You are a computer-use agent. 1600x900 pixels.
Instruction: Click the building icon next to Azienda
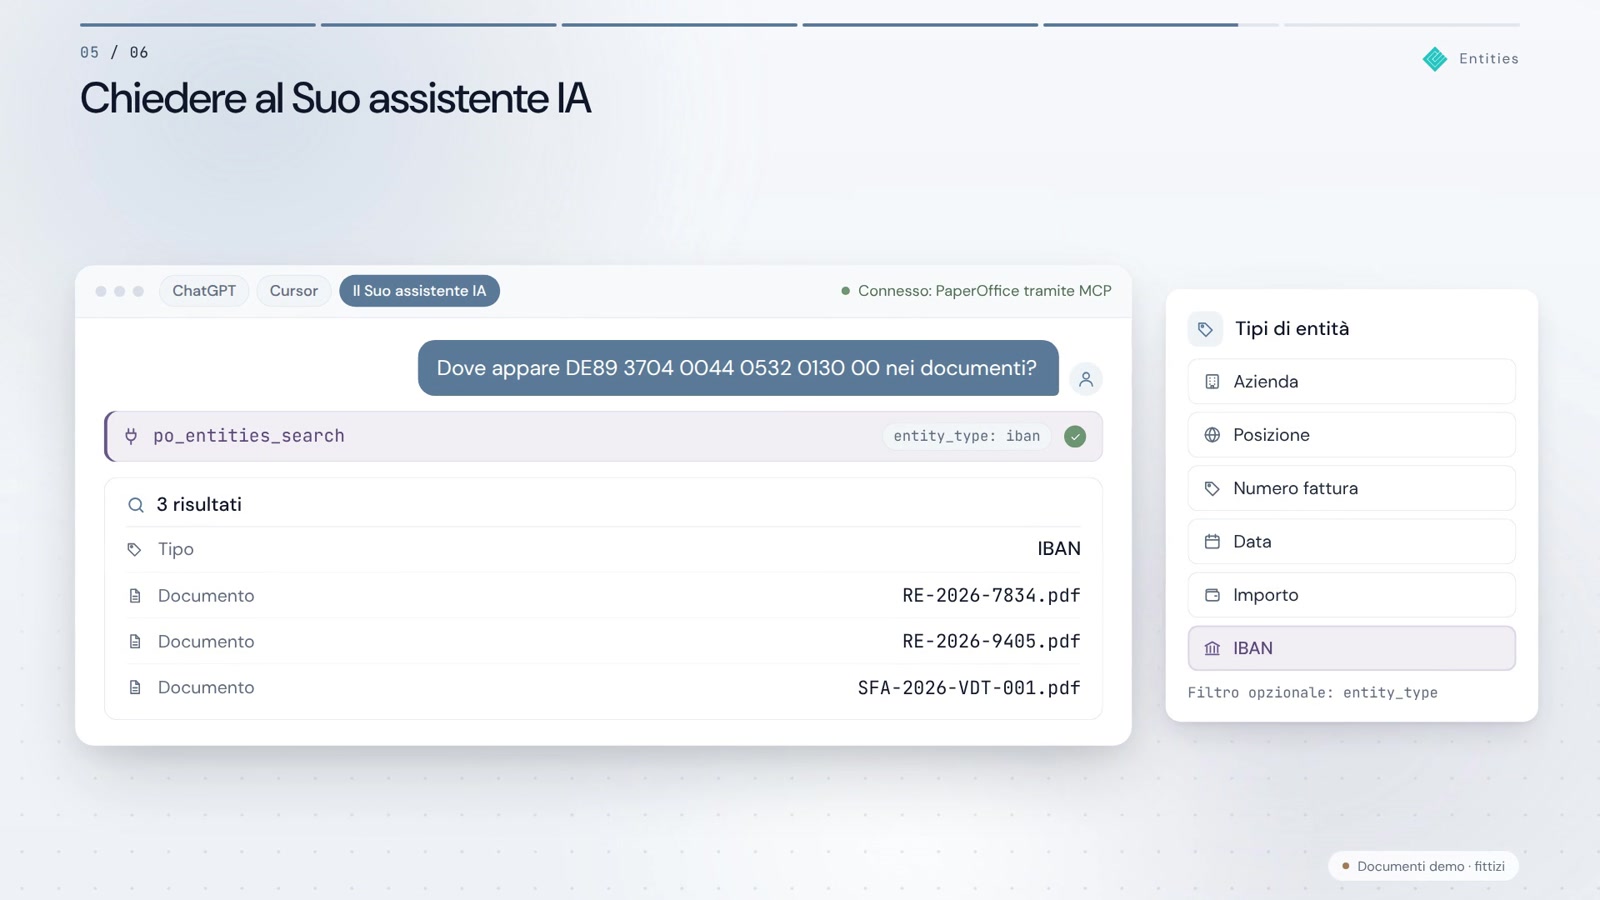[x=1212, y=382]
